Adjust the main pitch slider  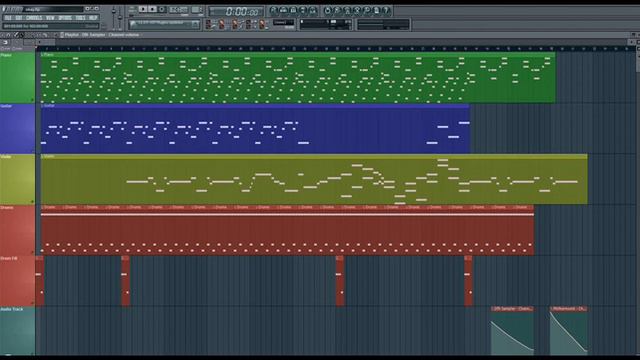tap(120, 17)
